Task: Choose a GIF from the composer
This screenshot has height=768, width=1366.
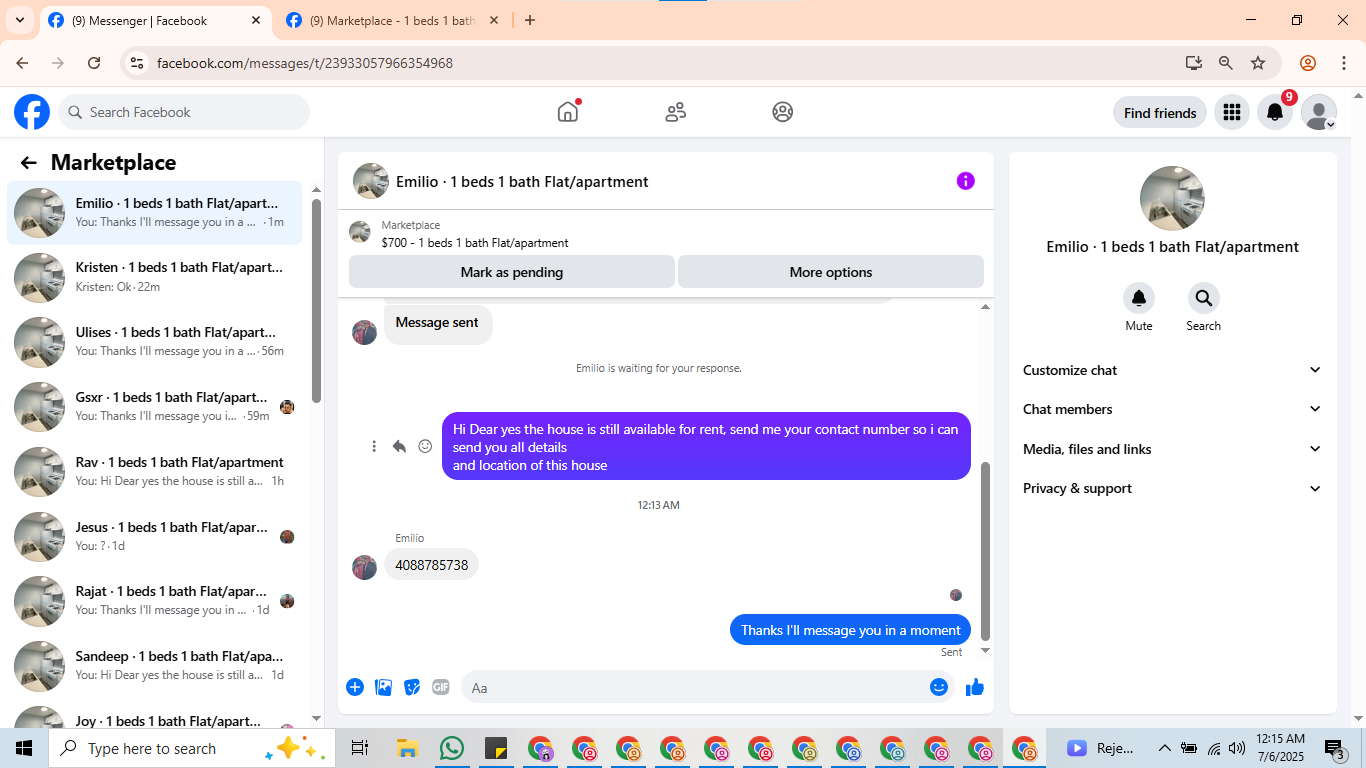Action: [441, 687]
